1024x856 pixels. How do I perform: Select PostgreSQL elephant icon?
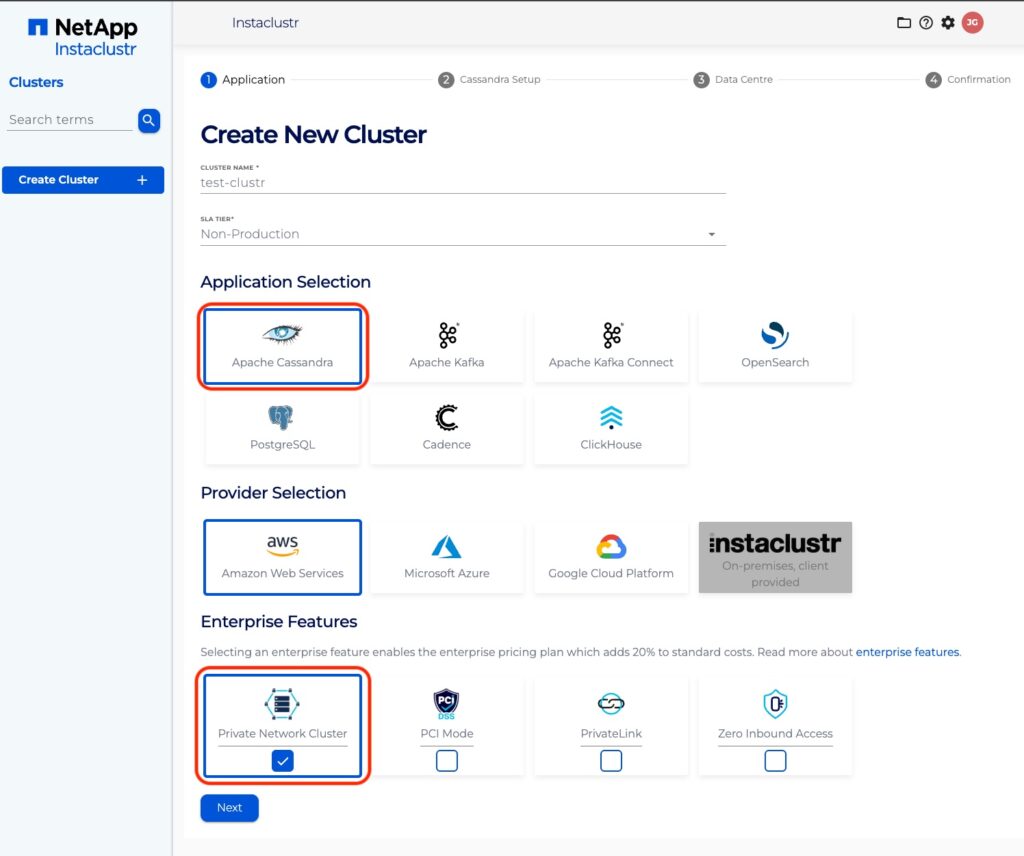tap(282, 418)
